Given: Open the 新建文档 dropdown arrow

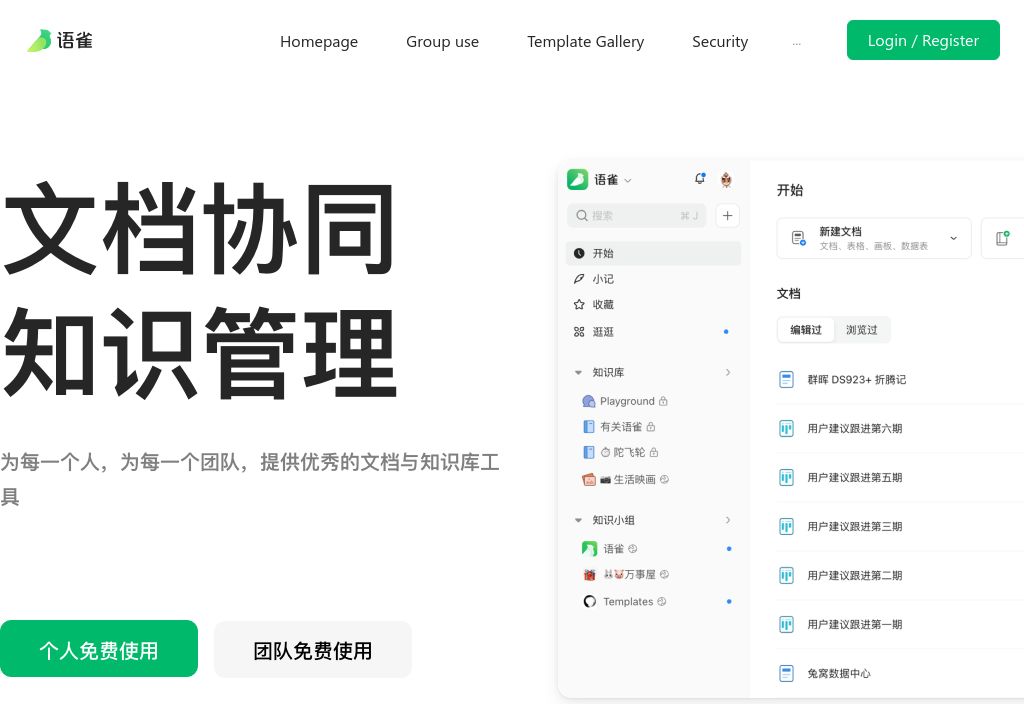Looking at the screenshot, I should pyautogui.click(x=953, y=238).
